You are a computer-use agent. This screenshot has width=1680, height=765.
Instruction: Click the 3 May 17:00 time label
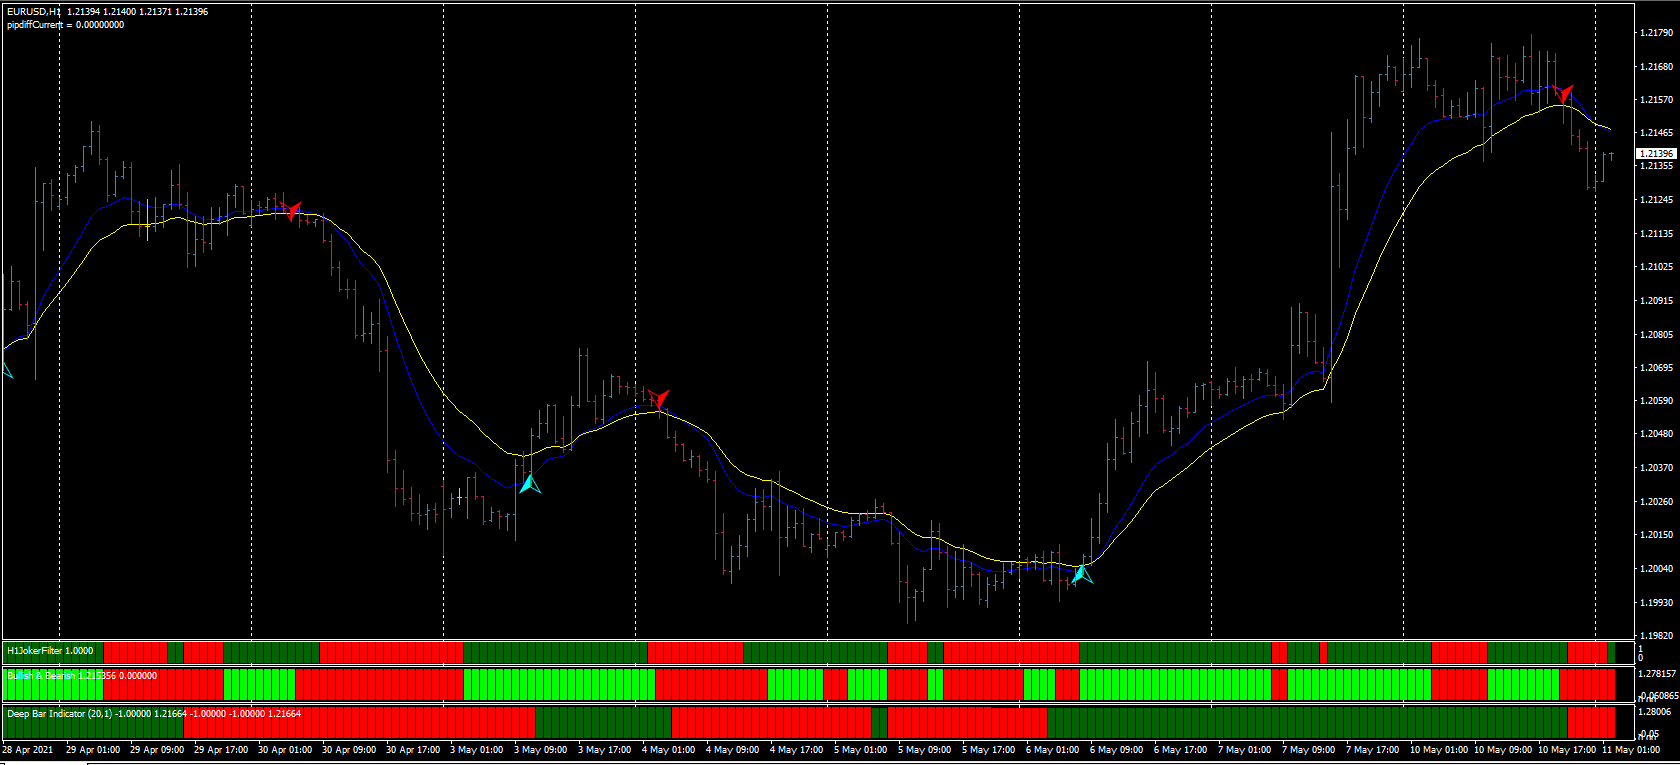click(605, 750)
